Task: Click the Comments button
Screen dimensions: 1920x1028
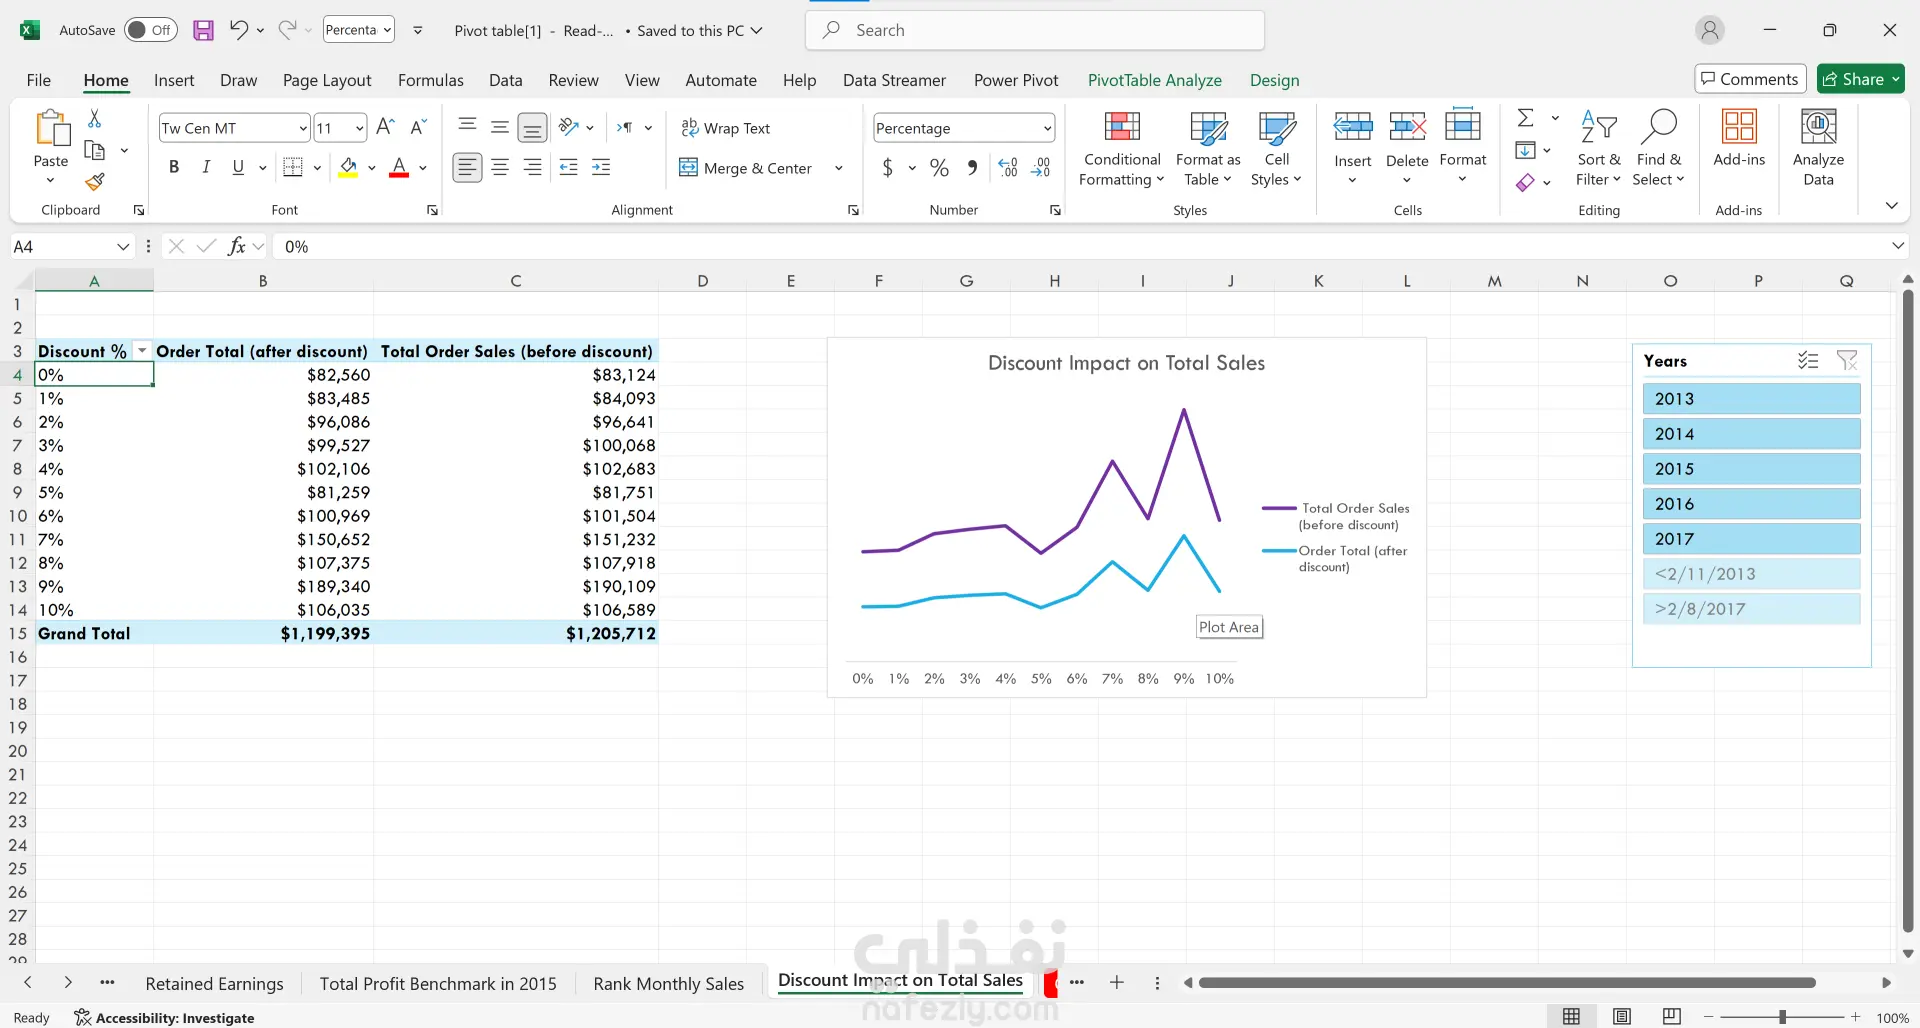Action: [x=1749, y=79]
